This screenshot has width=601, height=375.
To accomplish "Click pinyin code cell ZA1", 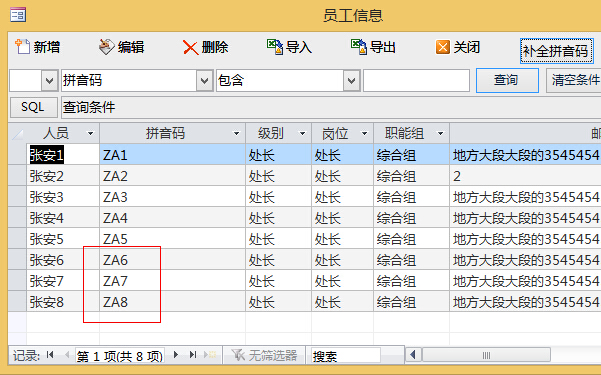I will pyautogui.click(x=172, y=155).
